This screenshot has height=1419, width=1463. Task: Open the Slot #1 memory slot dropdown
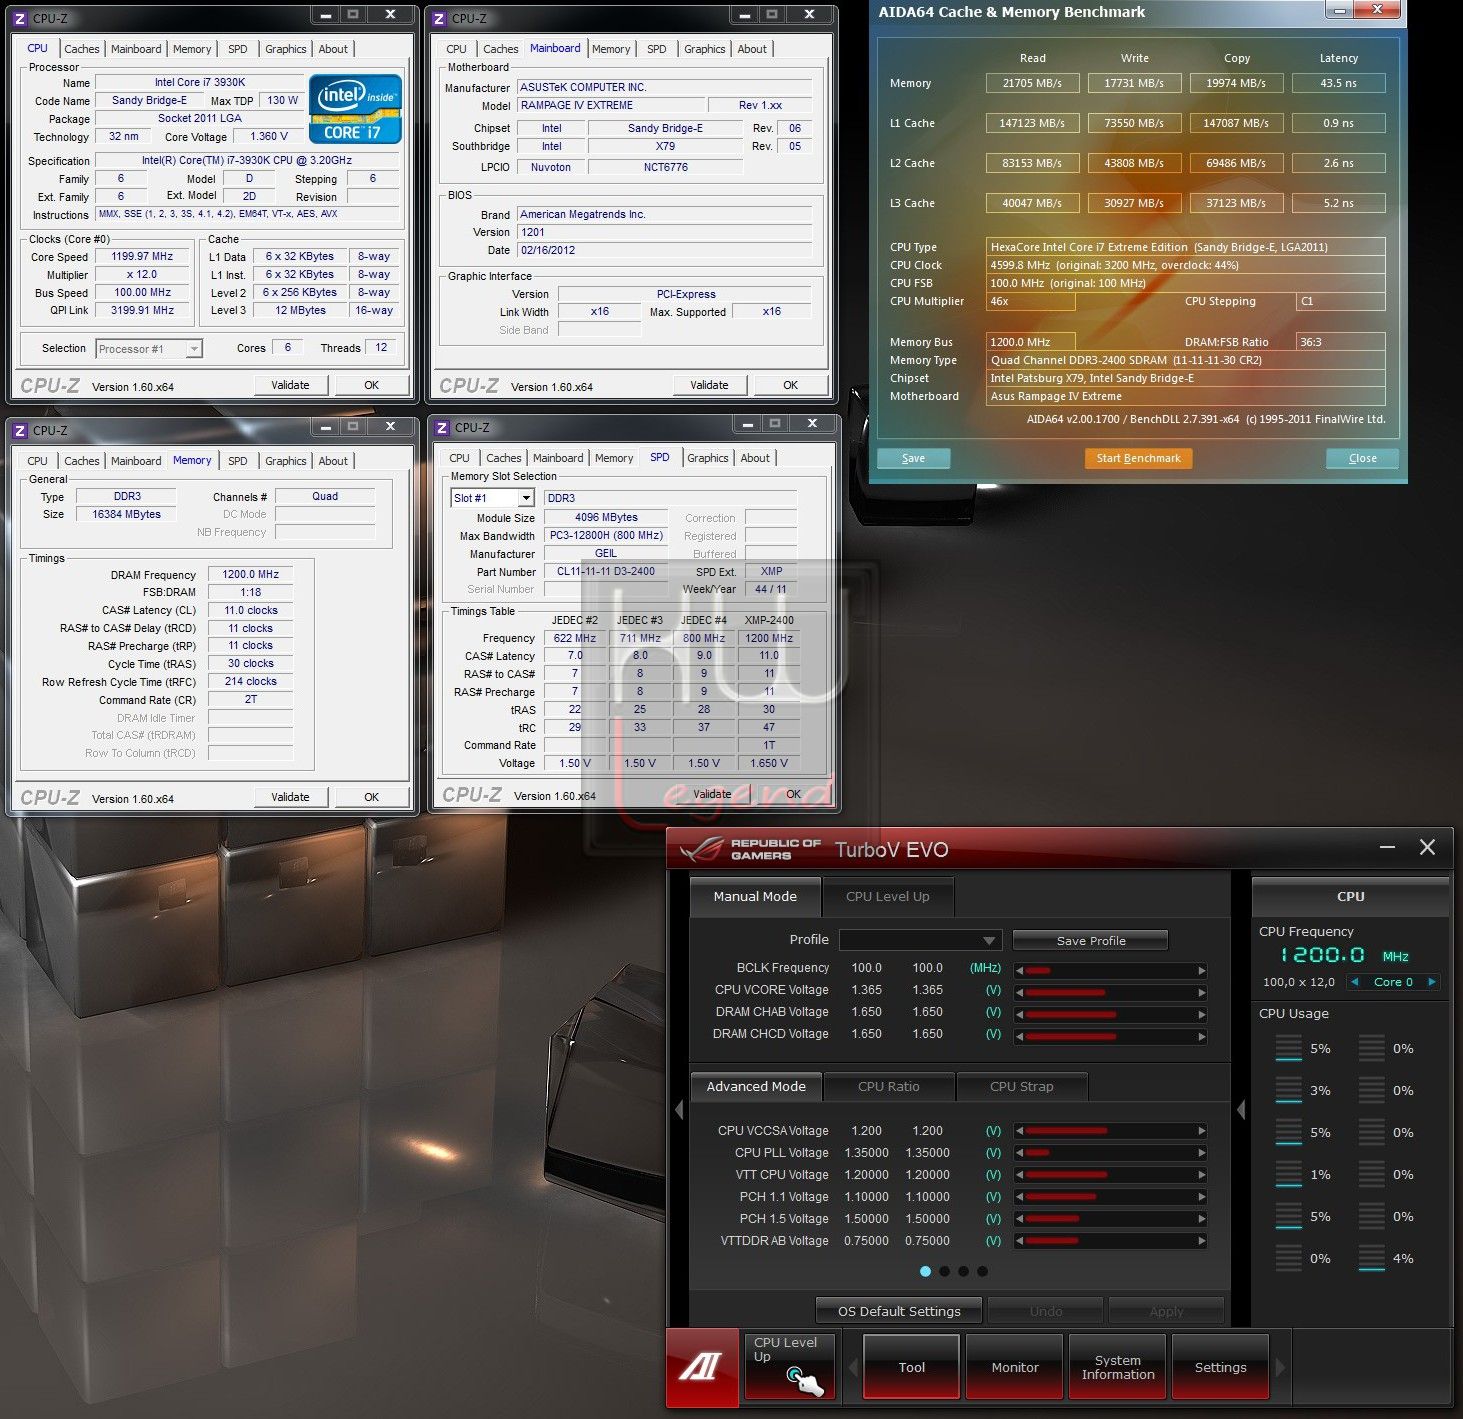(492, 498)
